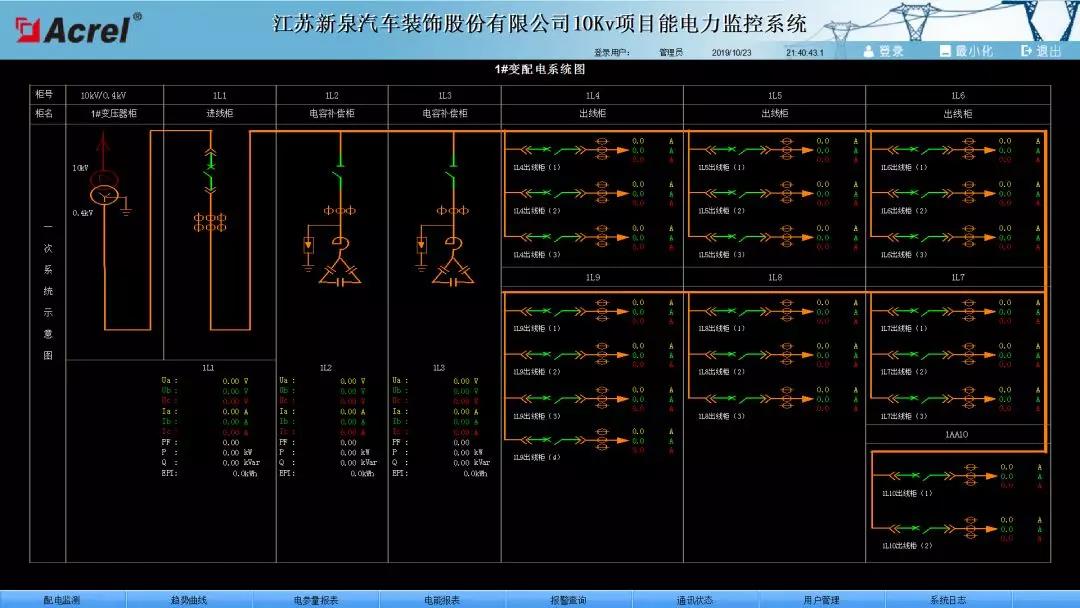The width and height of the screenshot is (1080, 608).
Task: Click the 退出 exit button
Action: (x=1041, y=51)
